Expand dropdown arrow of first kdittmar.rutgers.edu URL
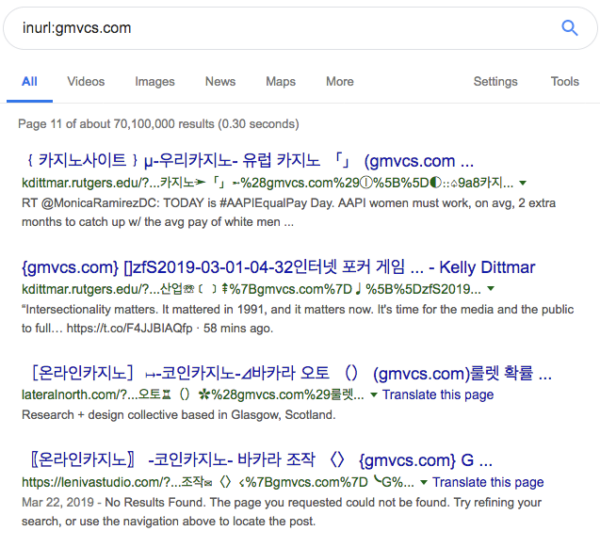This screenshot has height=547, width=600. point(523,183)
